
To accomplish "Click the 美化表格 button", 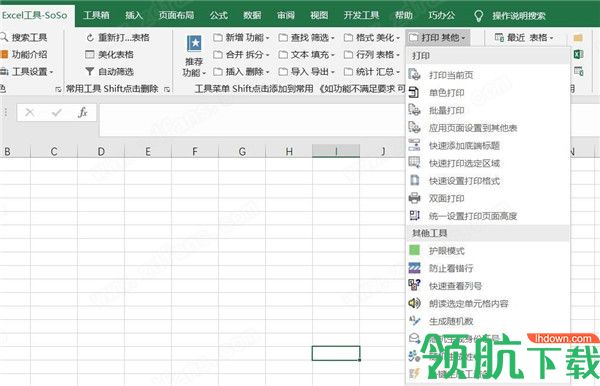I will [x=109, y=54].
